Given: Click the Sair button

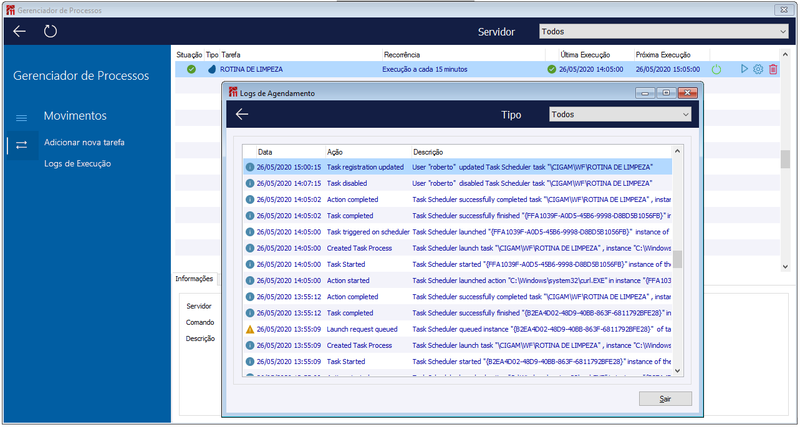Looking at the screenshot, I should click(x=665, y=399).
